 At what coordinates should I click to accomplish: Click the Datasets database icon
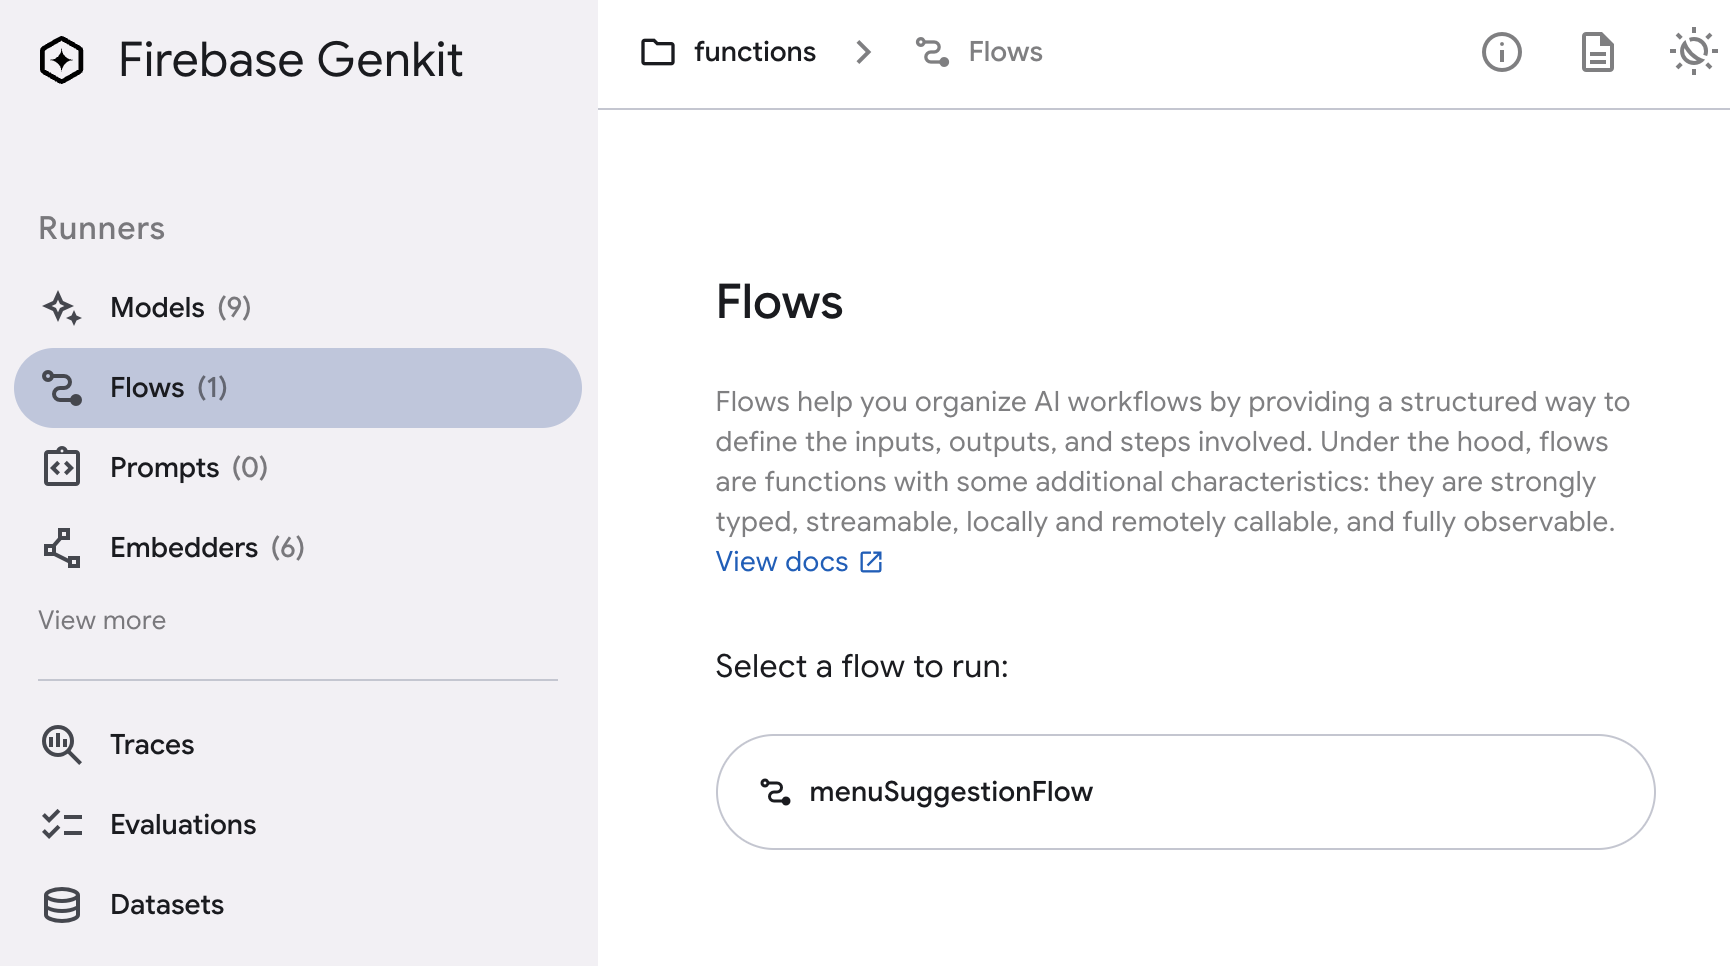click(x=62, y=905)
